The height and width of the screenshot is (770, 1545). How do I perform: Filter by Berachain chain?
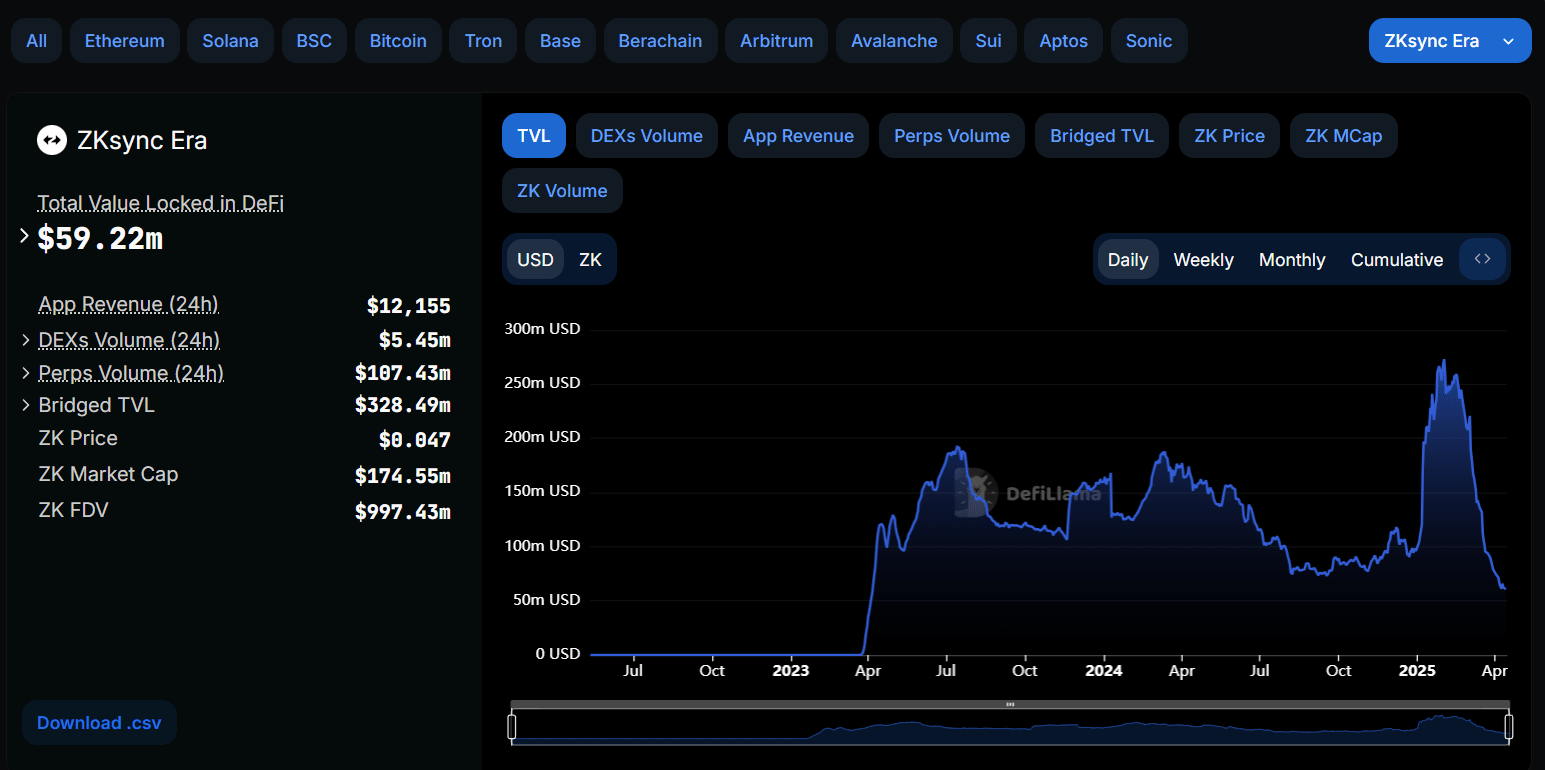pyautogui.click(x=660, y=41)
